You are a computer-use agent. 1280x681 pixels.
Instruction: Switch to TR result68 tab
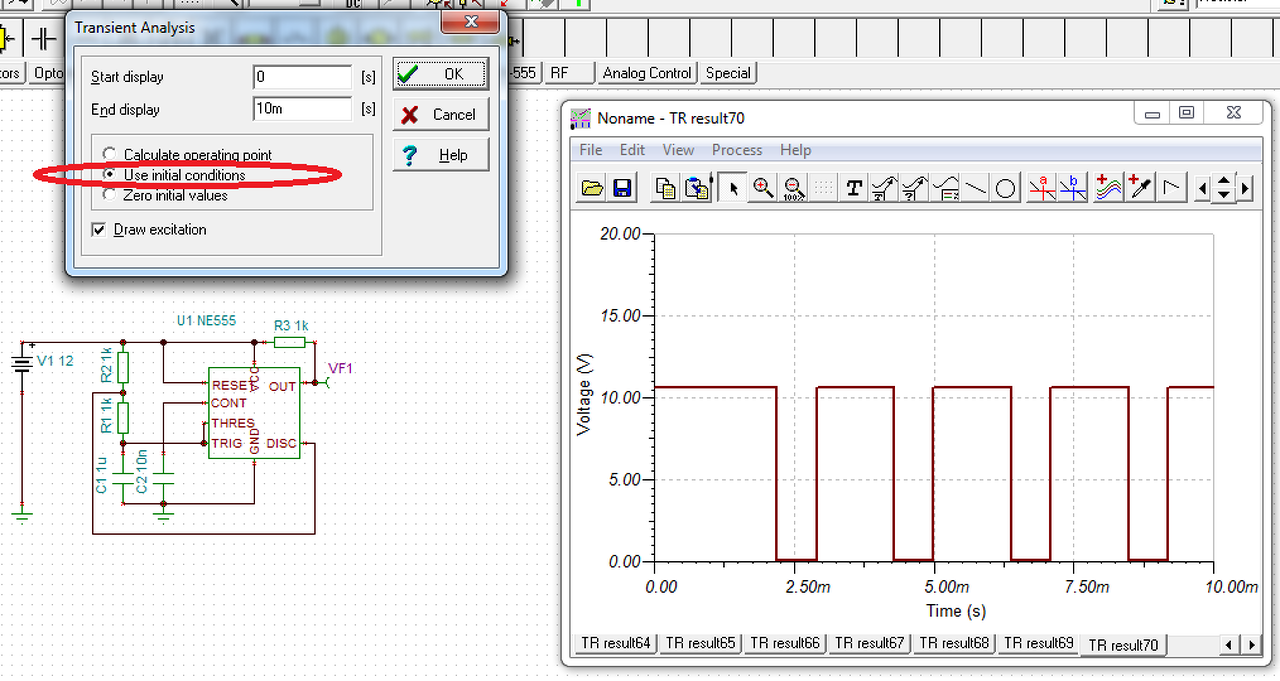(x=954, y=643)
